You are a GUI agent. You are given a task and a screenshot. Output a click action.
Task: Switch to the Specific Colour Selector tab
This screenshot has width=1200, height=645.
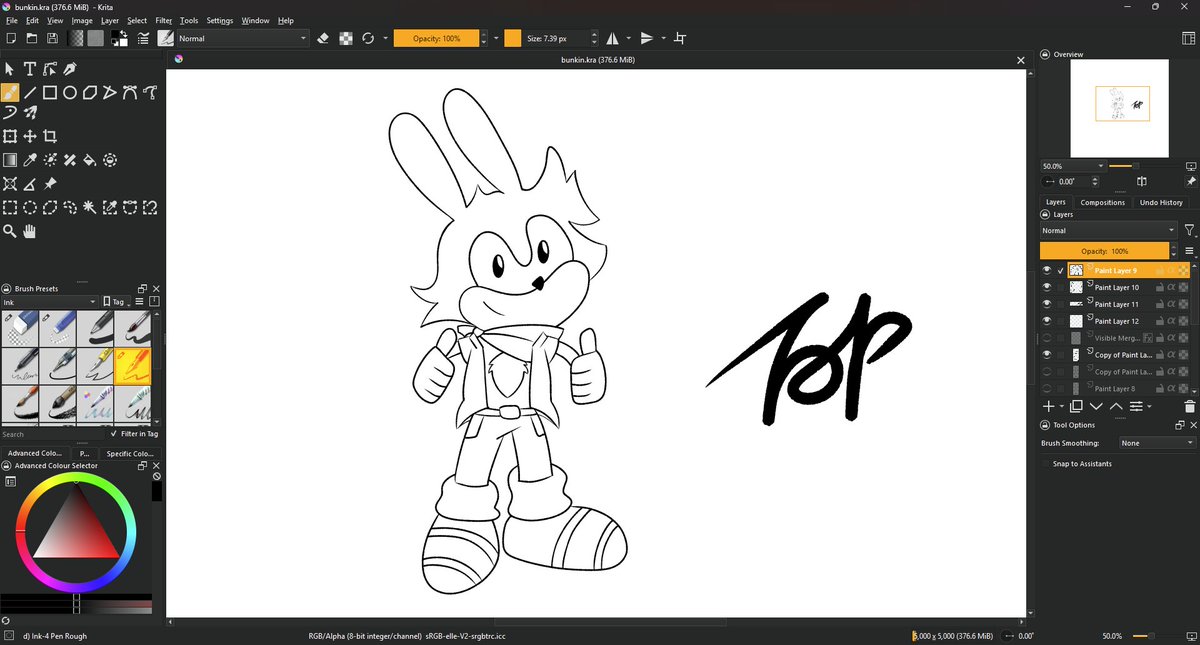(x=128, y=453)
